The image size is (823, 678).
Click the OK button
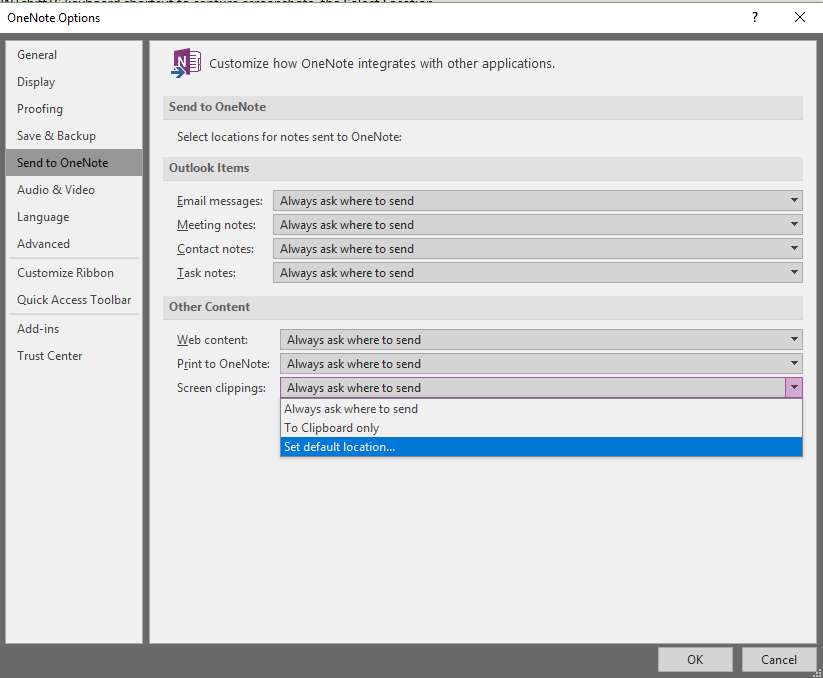click(x=695, y=660)
